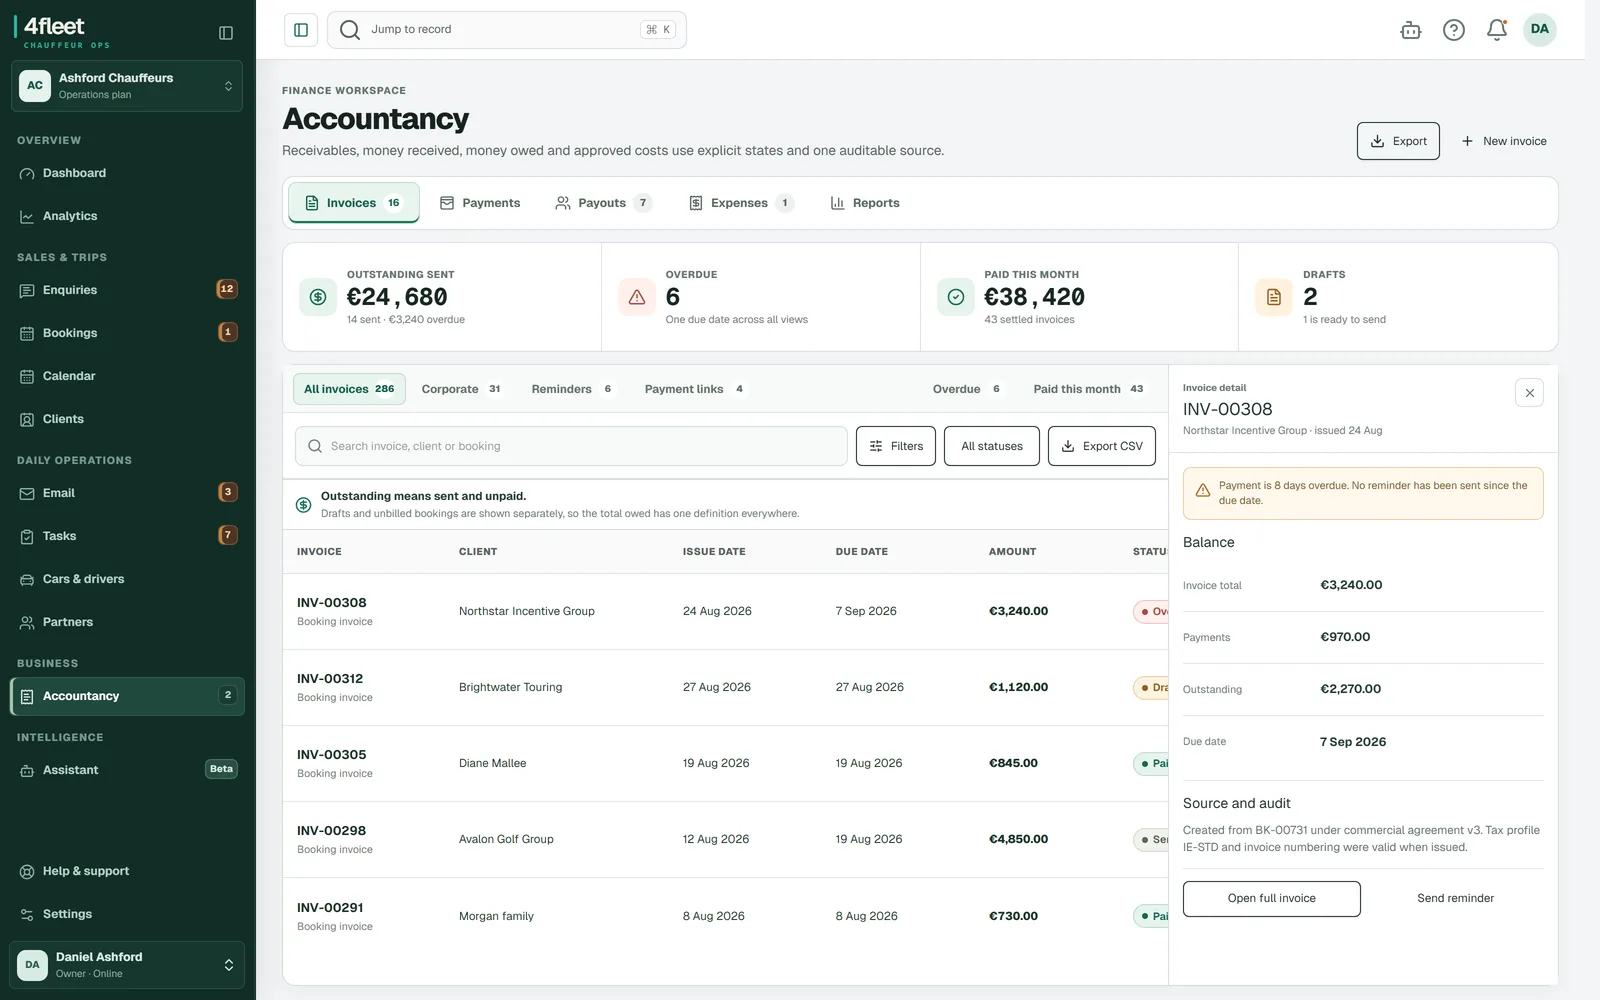Open invoice row INV-00308
The height and width of the screenshot is (1000, 1600).
coord(725,612)
